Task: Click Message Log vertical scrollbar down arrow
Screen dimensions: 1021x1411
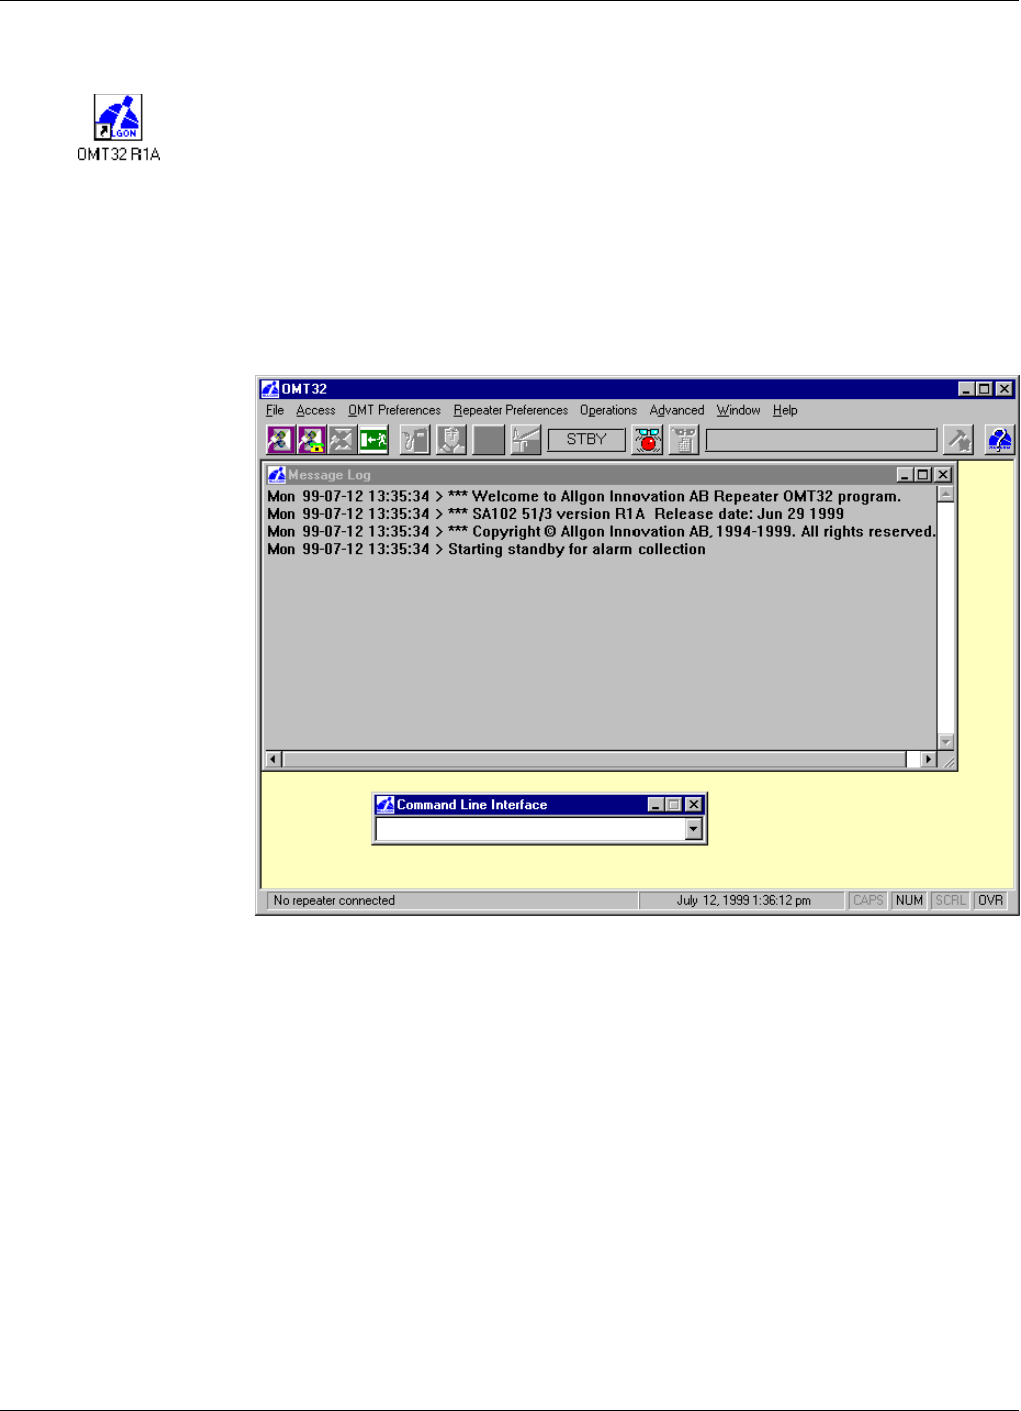Action: [946, 742]
